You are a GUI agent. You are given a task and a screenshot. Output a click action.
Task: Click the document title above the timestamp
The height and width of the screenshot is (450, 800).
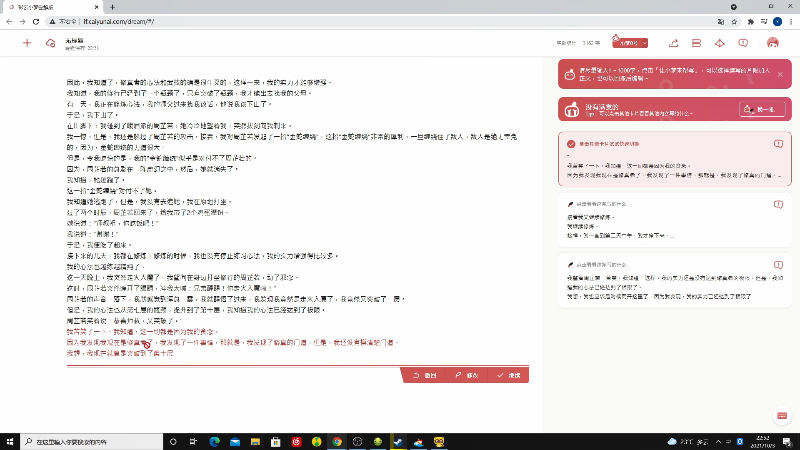[x=74, y=40]
